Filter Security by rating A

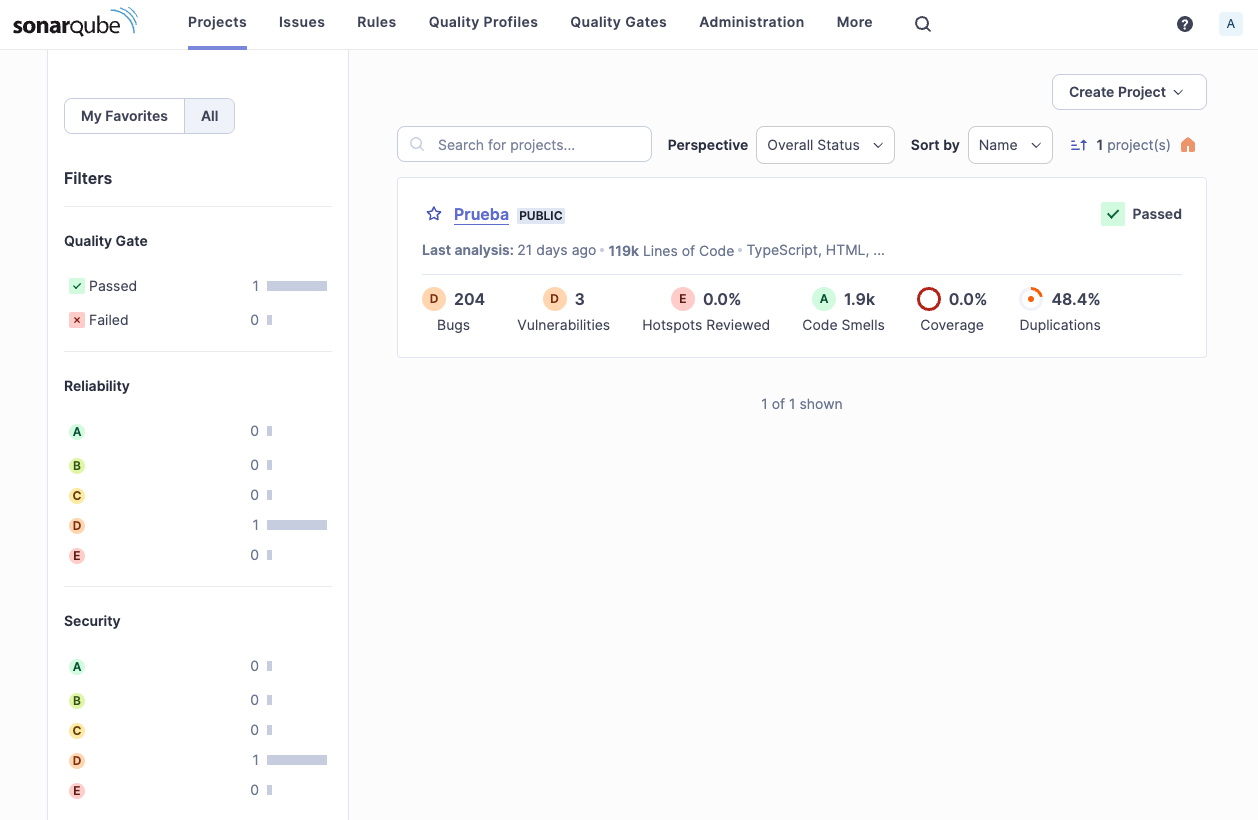[198, 666]
